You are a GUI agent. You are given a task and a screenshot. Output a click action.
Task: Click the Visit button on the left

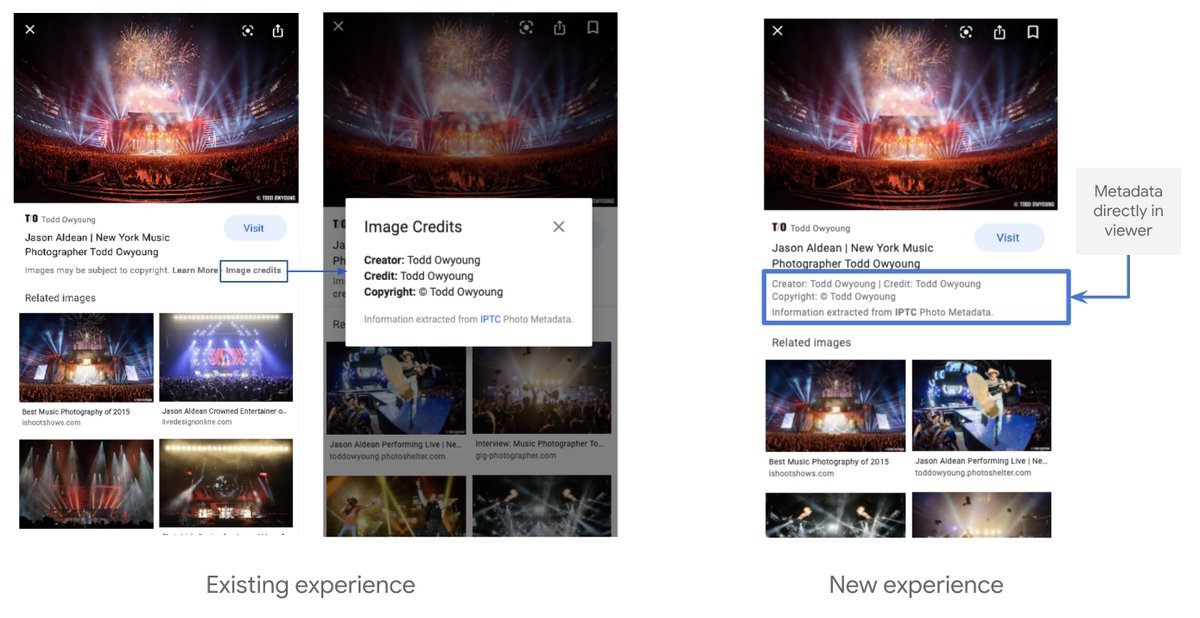point(255,228)
